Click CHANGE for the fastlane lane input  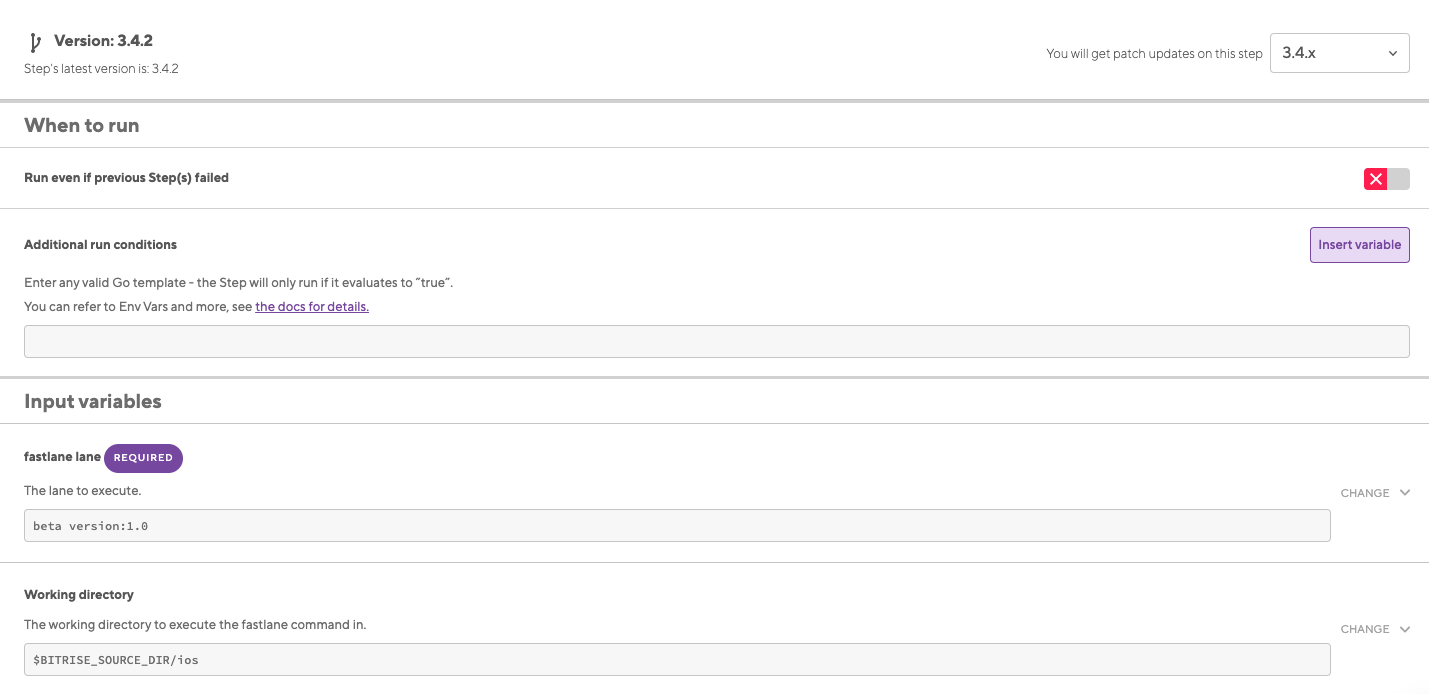(1365, 493)
